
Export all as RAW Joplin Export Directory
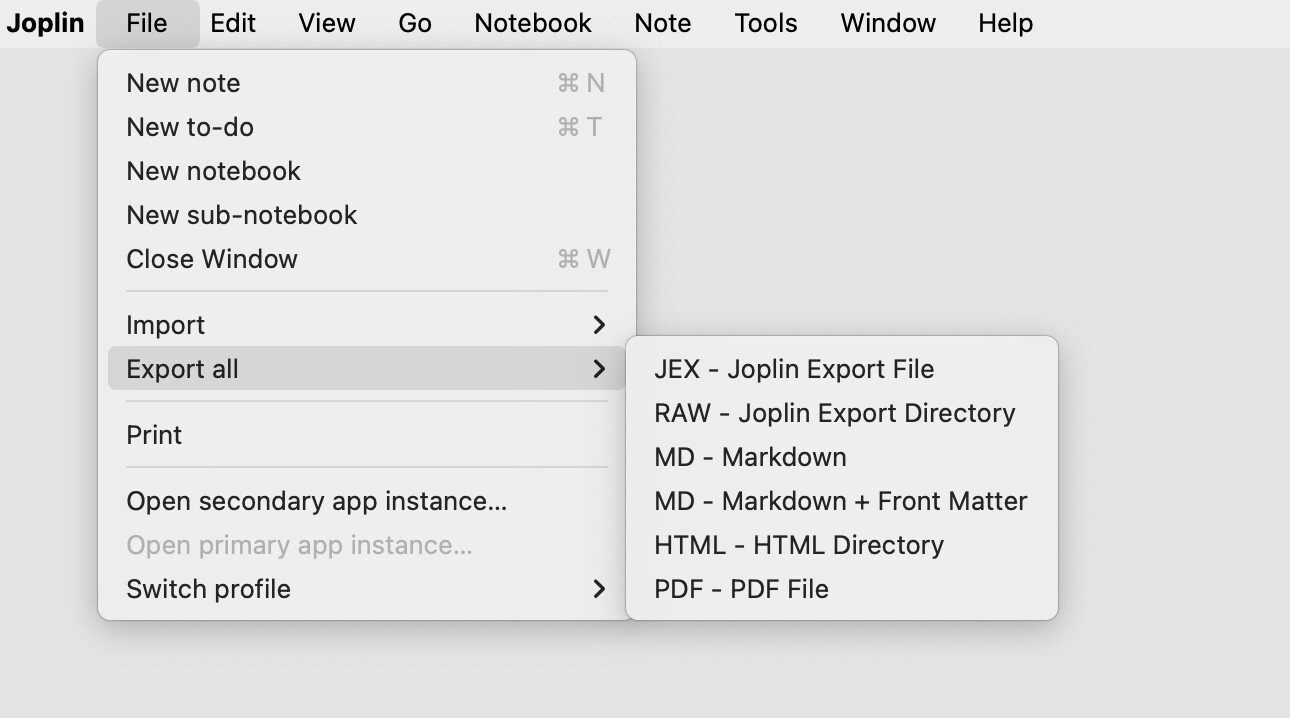point(841,413)
